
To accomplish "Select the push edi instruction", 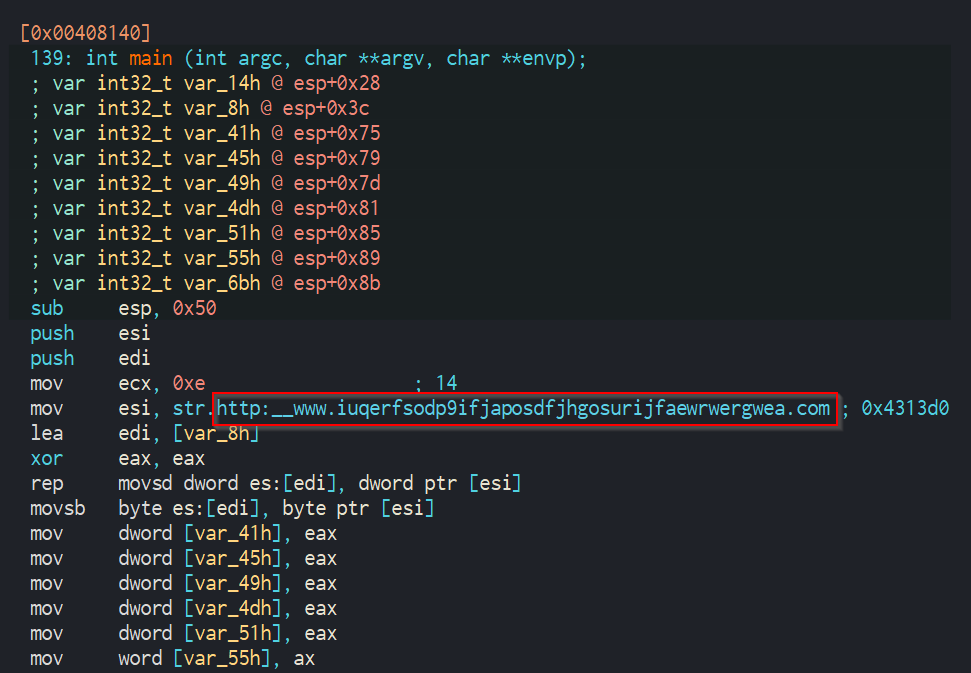I will pyautogui.click(x=90, y=358).
